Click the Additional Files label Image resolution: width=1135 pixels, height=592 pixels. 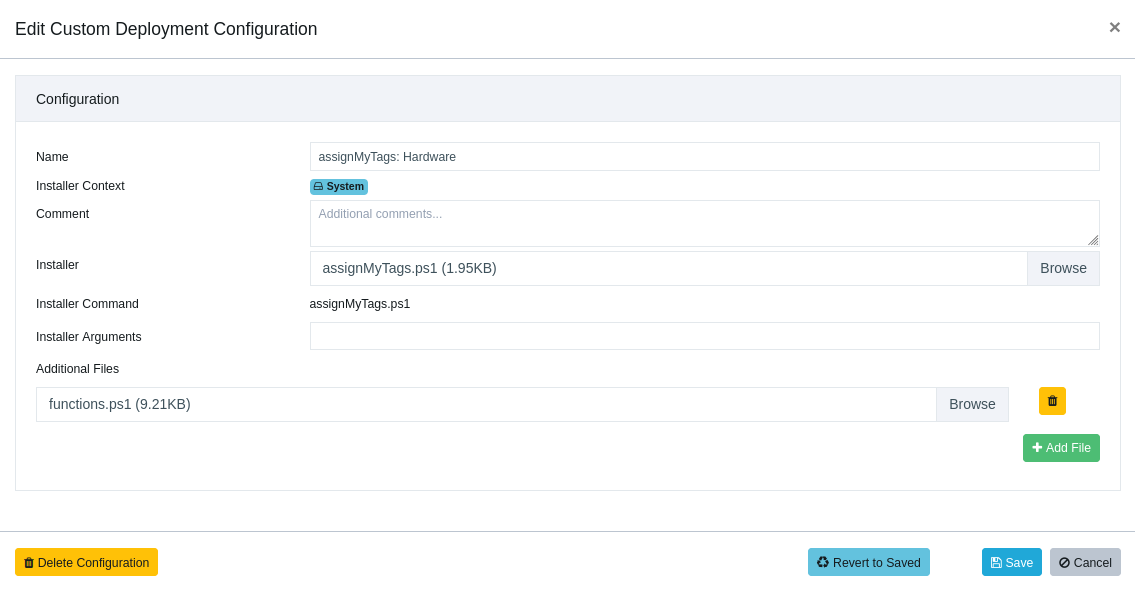[x=77, y=369]
